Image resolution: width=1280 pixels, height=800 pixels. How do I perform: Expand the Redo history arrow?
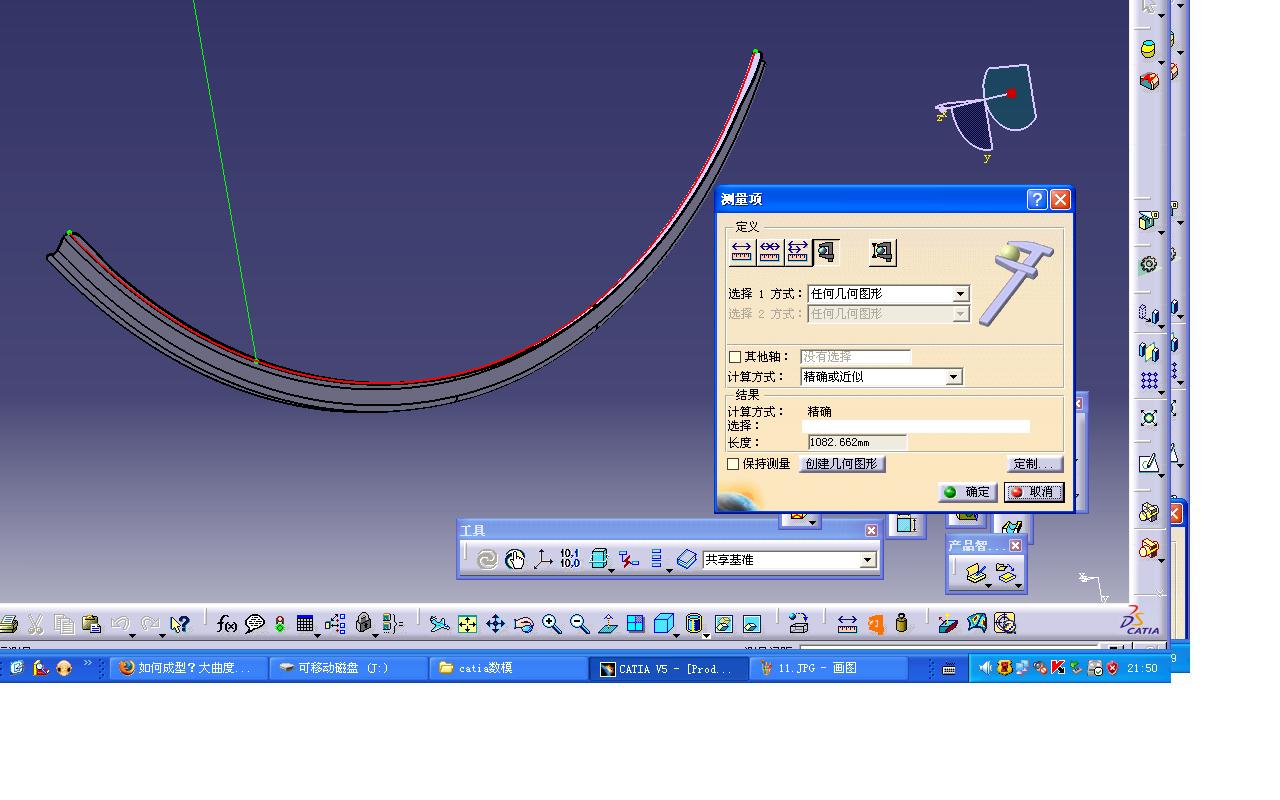[161, 634]
